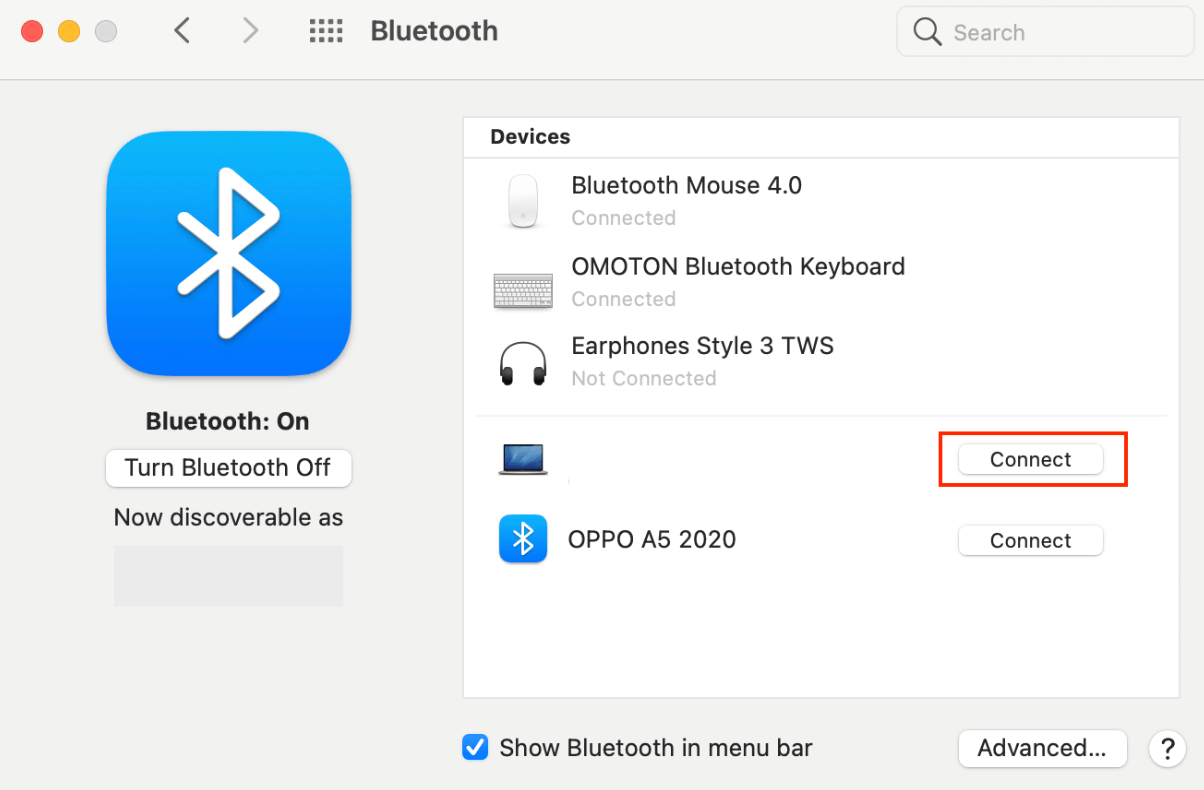The width and height of the screenshot is (1204, 790).
Task: Click the magnifying glass search icon
Action: (927, 32)
